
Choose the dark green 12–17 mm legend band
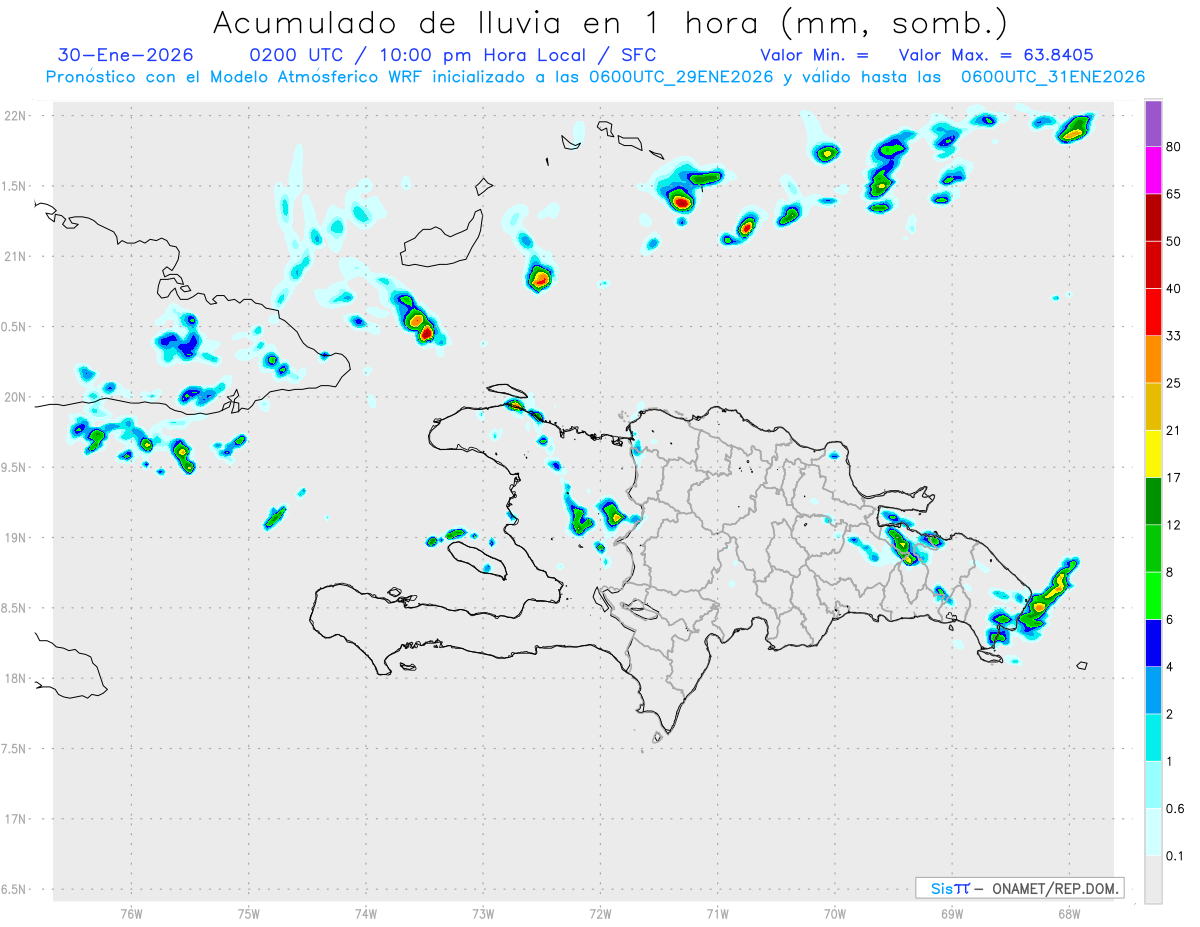coord(1153,500)
